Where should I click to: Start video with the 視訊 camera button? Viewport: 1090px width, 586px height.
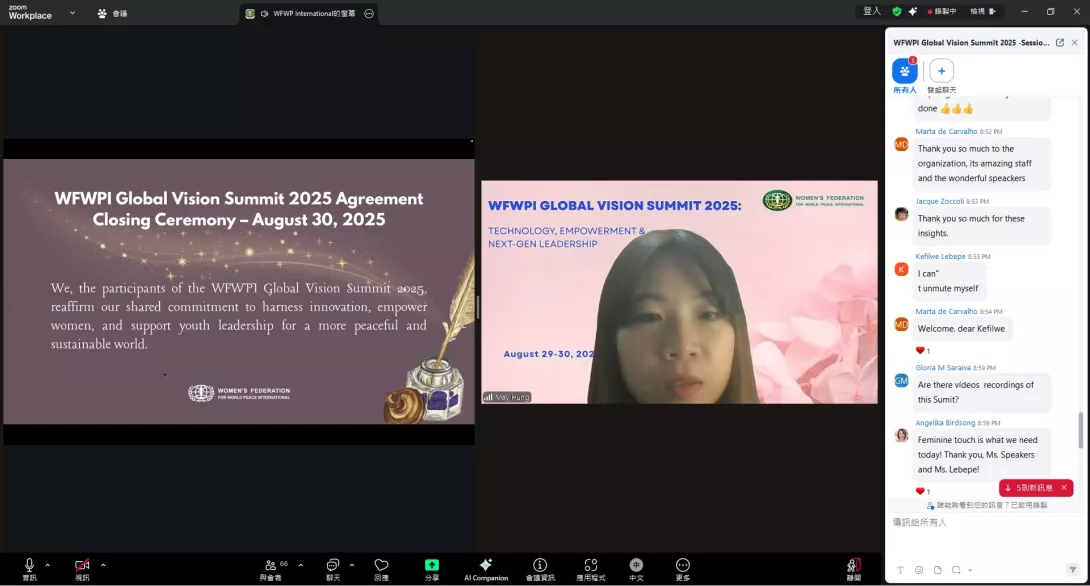click(x=82, y=569)
